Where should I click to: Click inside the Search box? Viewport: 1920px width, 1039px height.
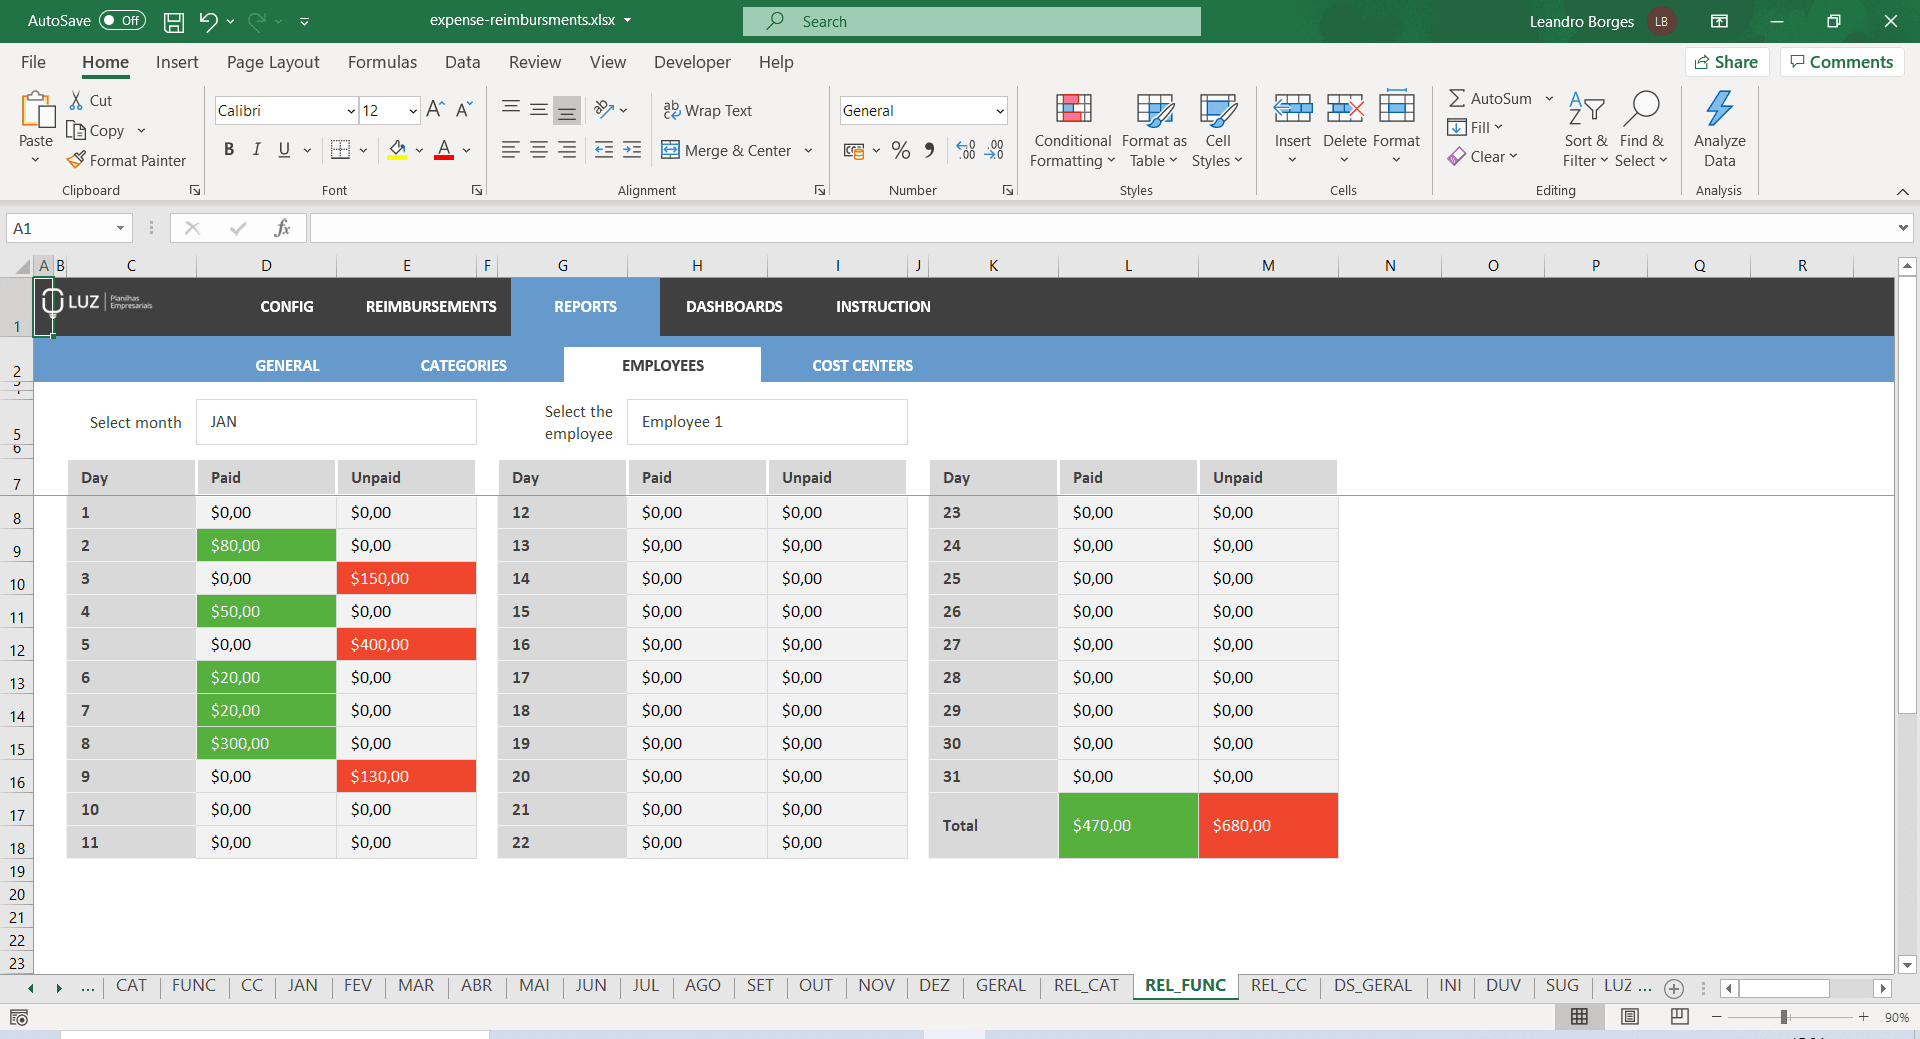click(x=970, y=20)
